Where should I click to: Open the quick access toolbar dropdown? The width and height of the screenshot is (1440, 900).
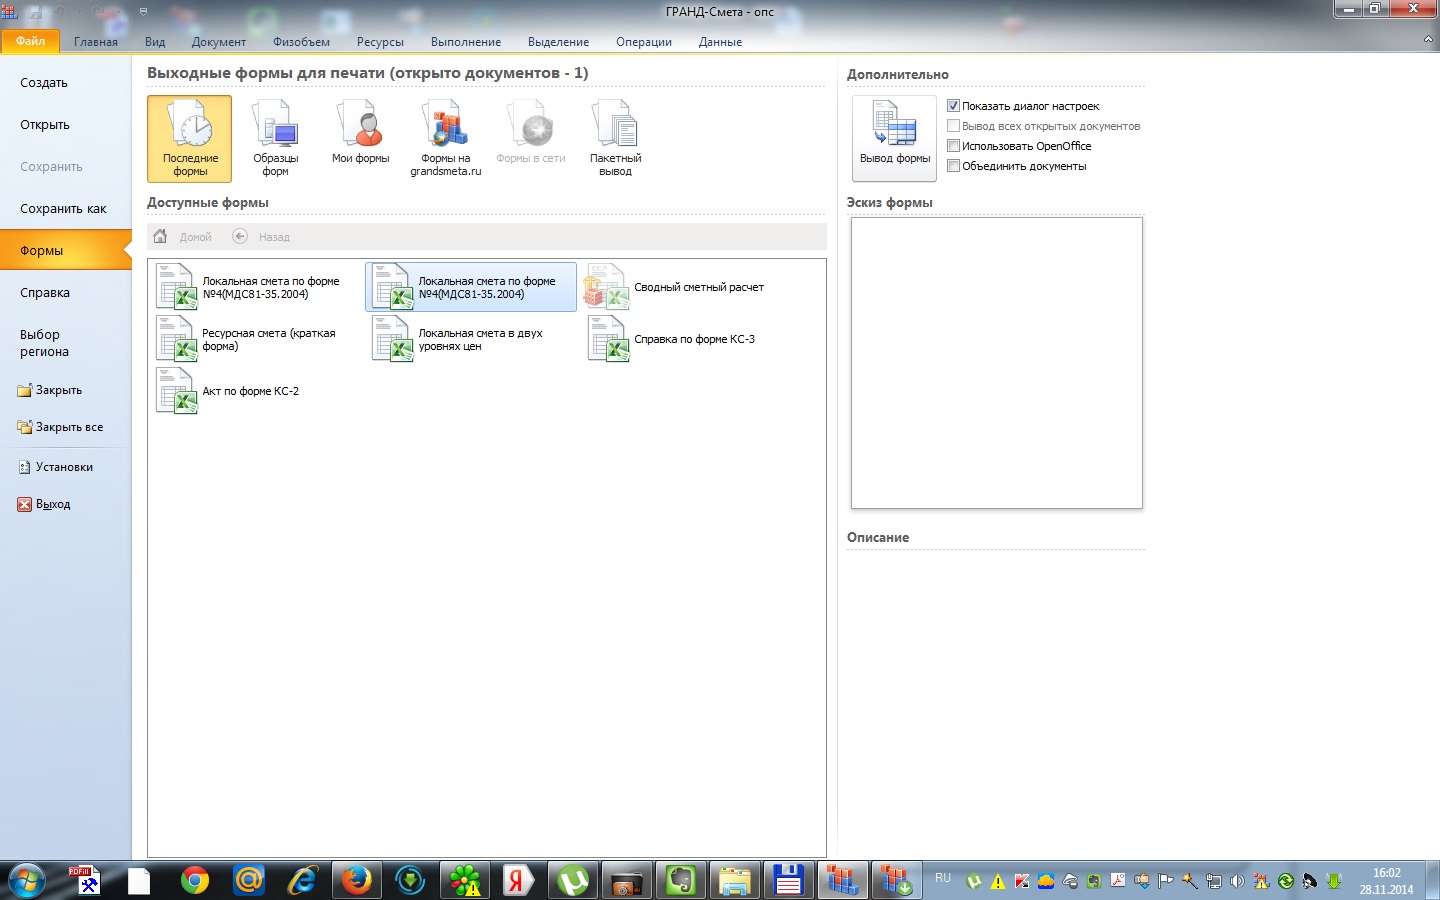[143, 12]
